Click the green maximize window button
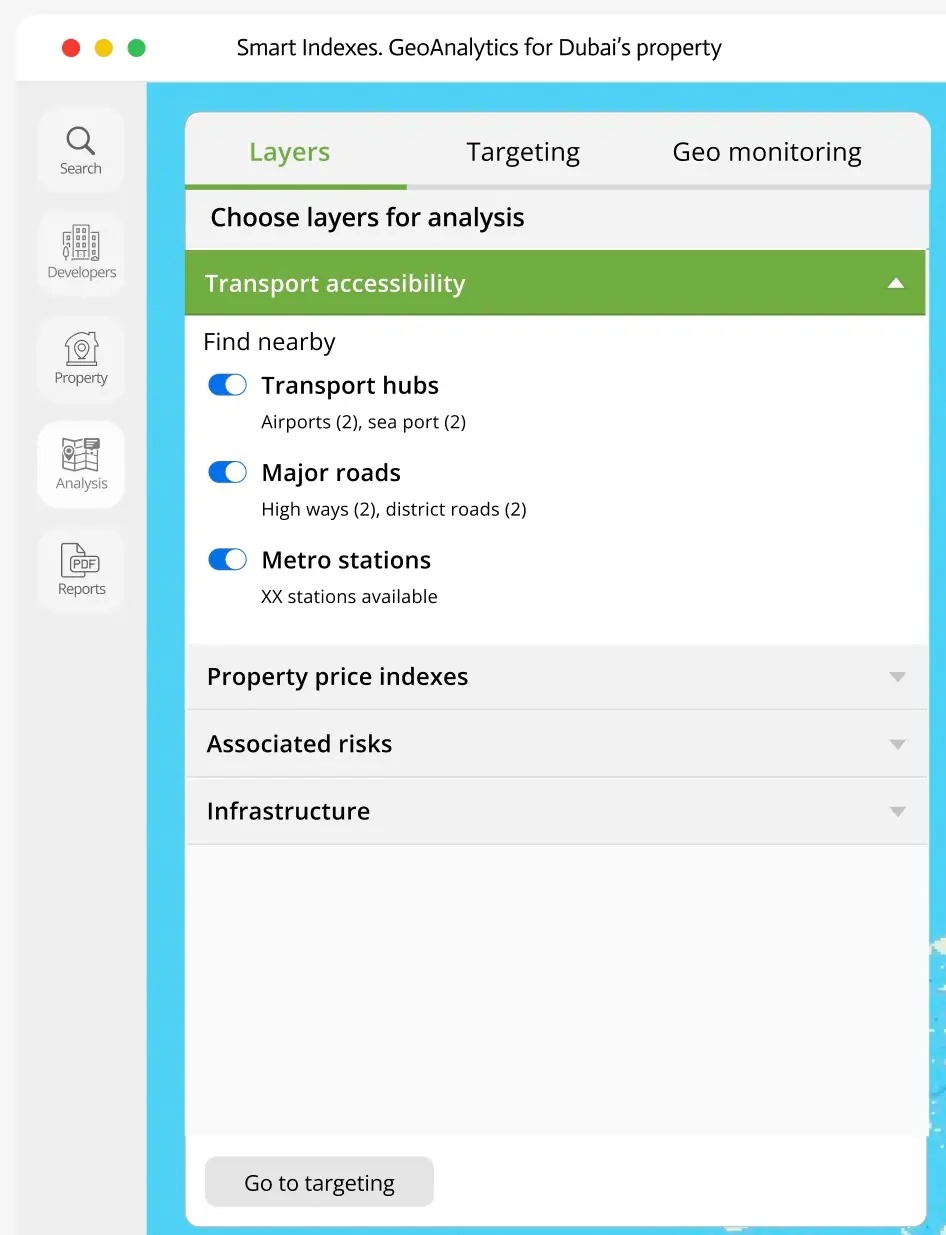 137,48
